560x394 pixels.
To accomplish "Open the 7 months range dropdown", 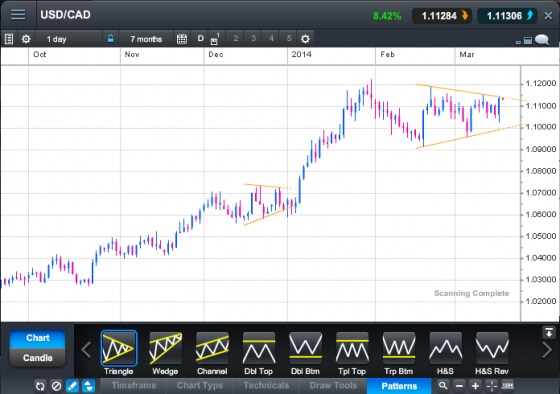I will point(146,39).
